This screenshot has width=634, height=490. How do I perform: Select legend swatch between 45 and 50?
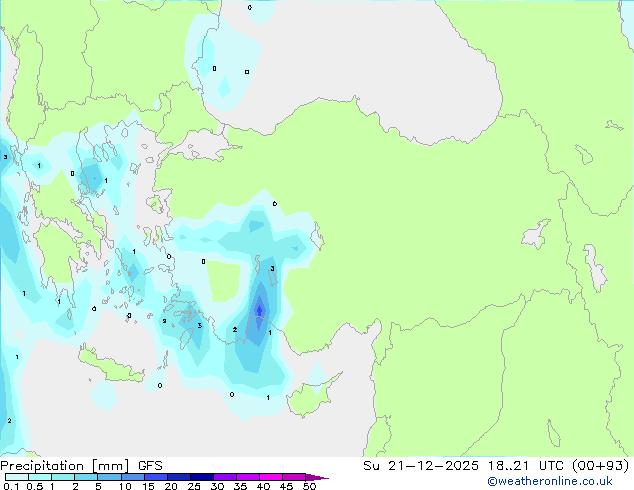294,477
